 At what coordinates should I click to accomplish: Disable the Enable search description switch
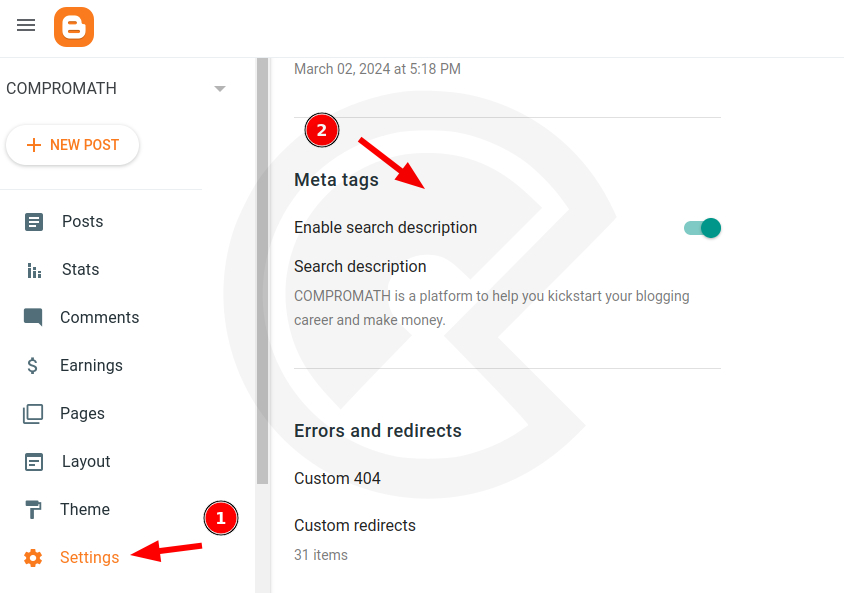point(702,228)
